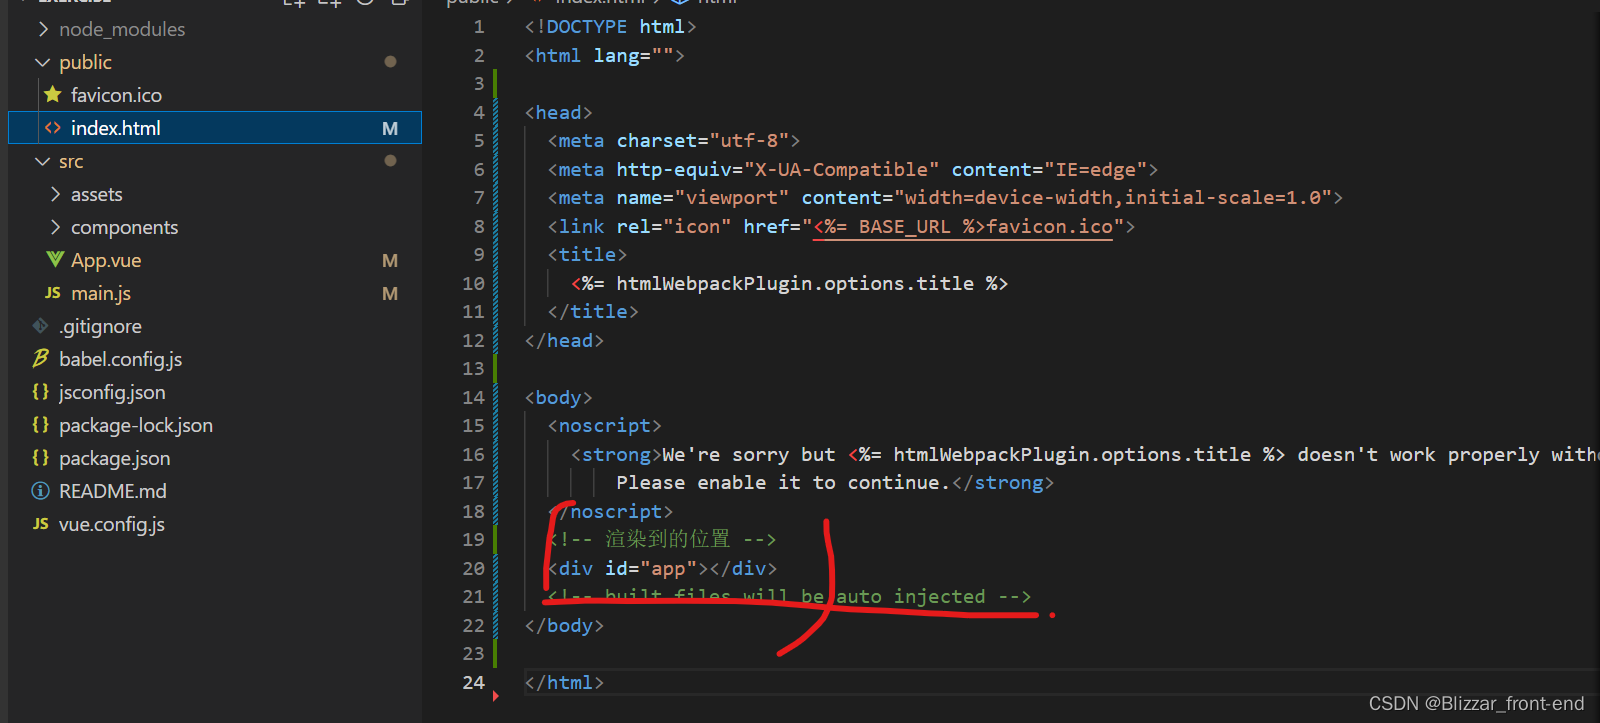Image resolution: width=1600 pixels, height=723 pixels.
Task: Click the braces icon of package.json
Action: (x=40, y=458)
